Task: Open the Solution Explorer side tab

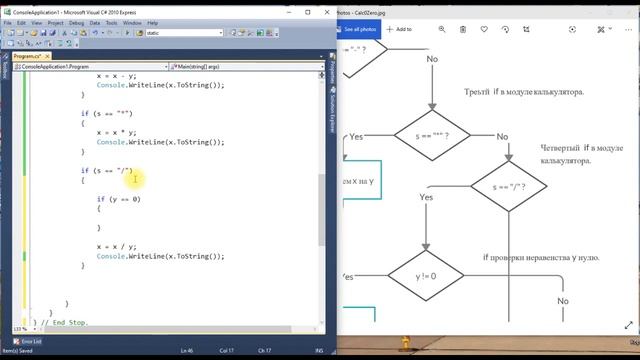Action: (x=332, y=109)
